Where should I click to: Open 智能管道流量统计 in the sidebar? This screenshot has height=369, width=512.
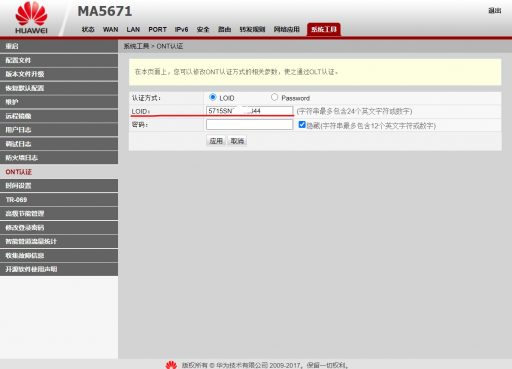click(x=59, y=241)
